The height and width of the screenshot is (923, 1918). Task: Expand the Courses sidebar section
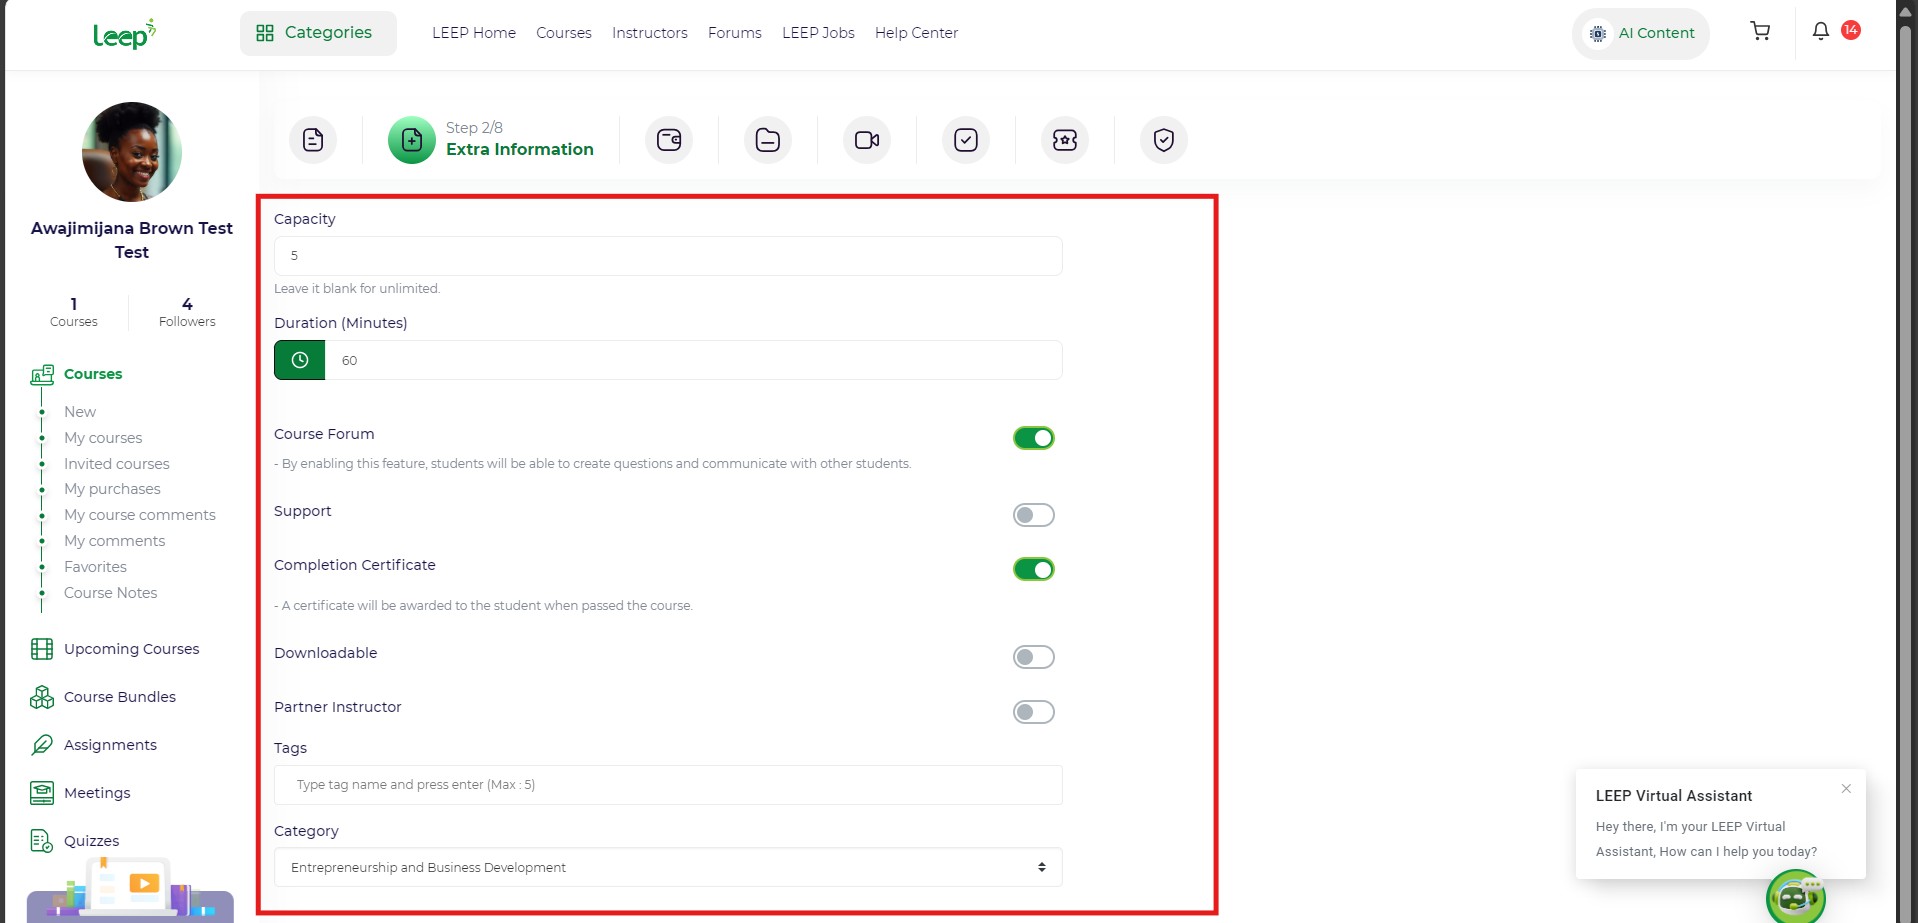93,374
